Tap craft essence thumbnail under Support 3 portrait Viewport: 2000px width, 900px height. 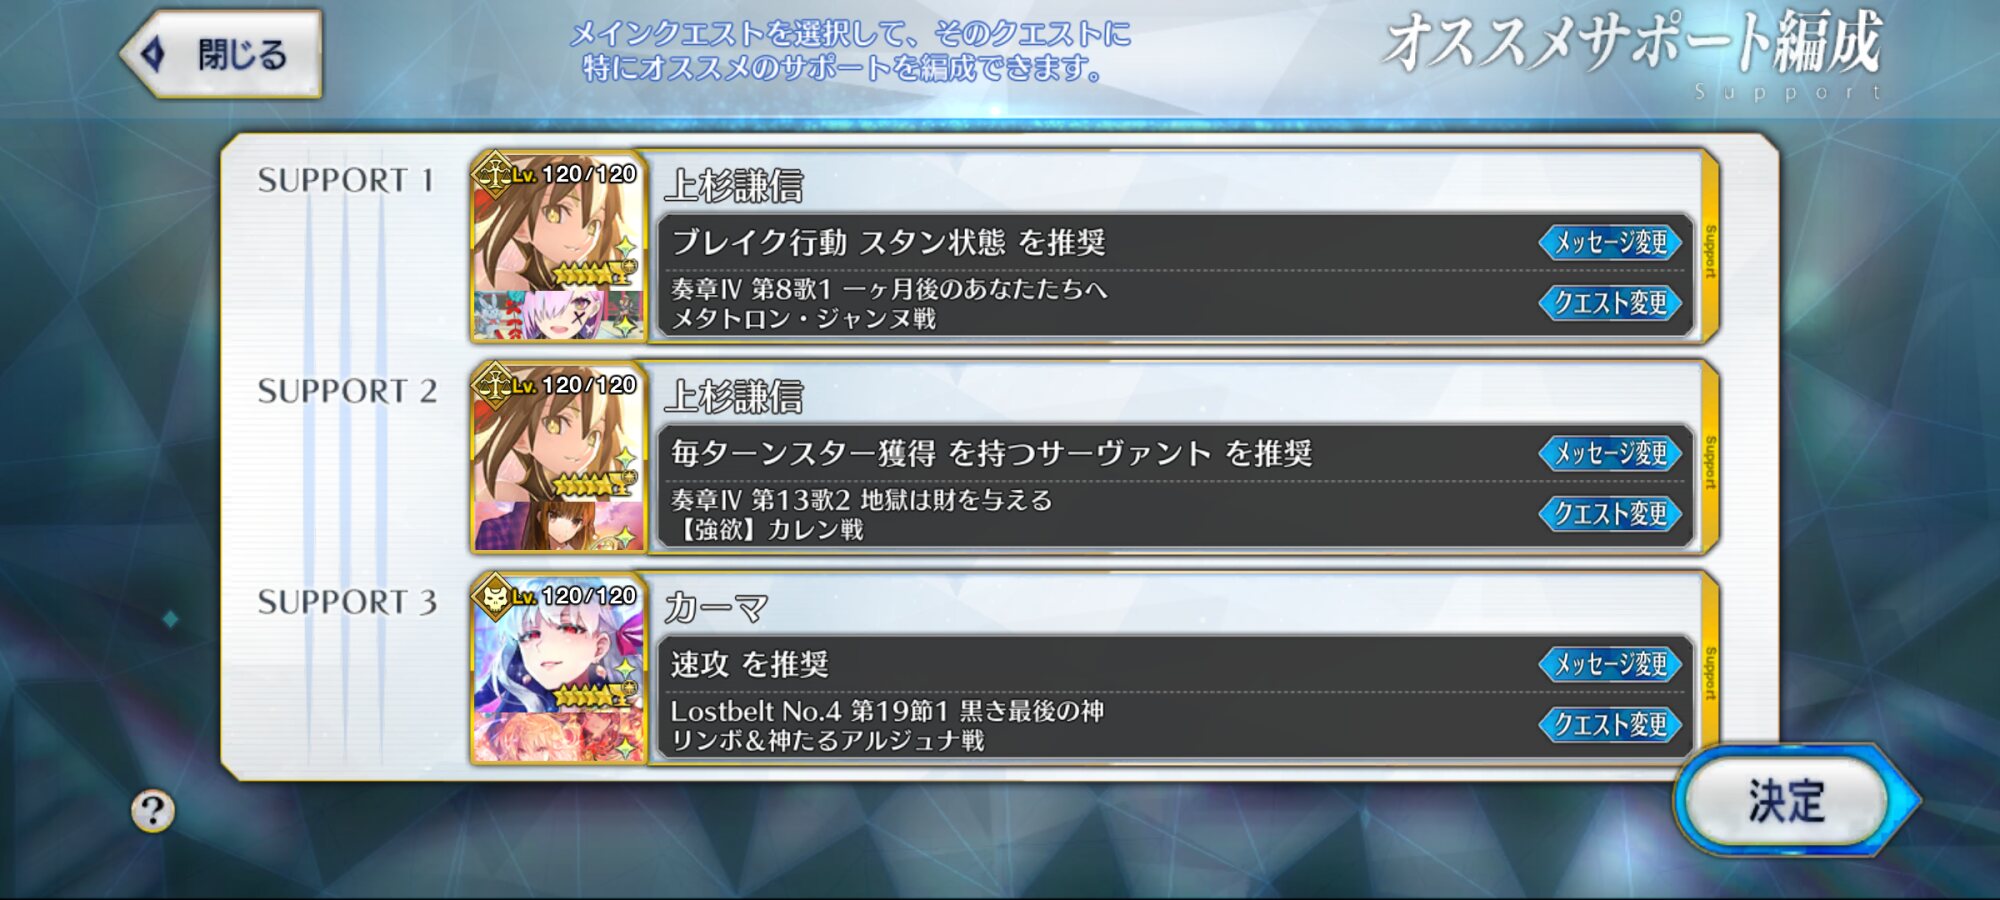558,737
